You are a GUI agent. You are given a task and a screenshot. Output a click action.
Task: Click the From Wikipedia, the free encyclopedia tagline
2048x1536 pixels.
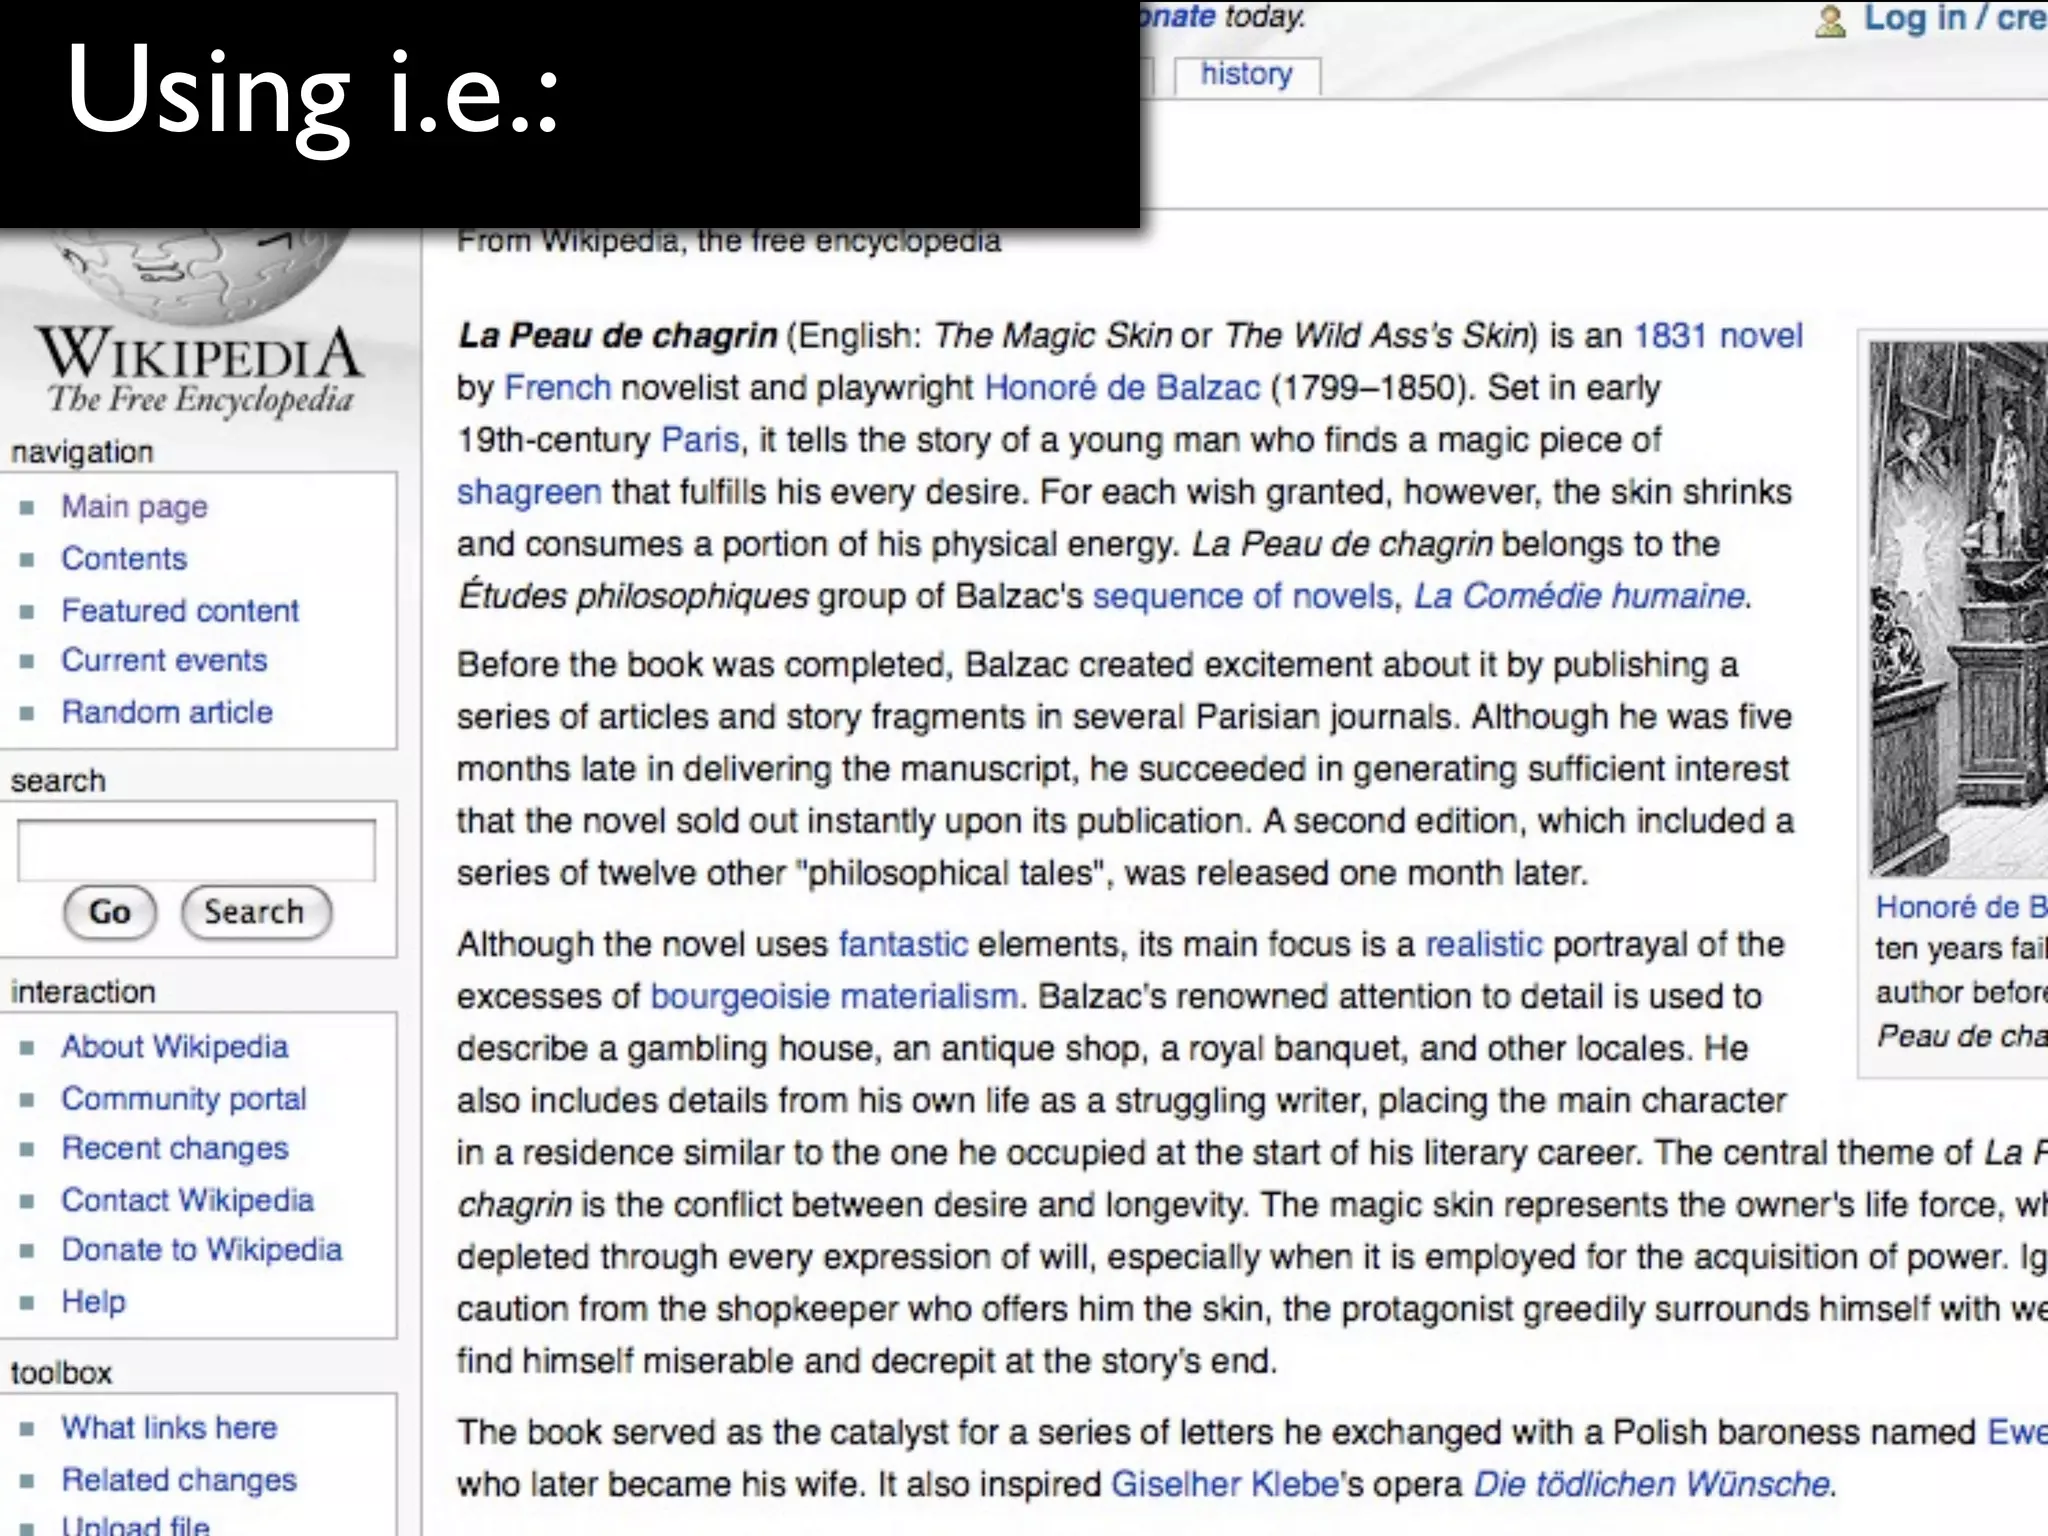[x=729, y=241]
